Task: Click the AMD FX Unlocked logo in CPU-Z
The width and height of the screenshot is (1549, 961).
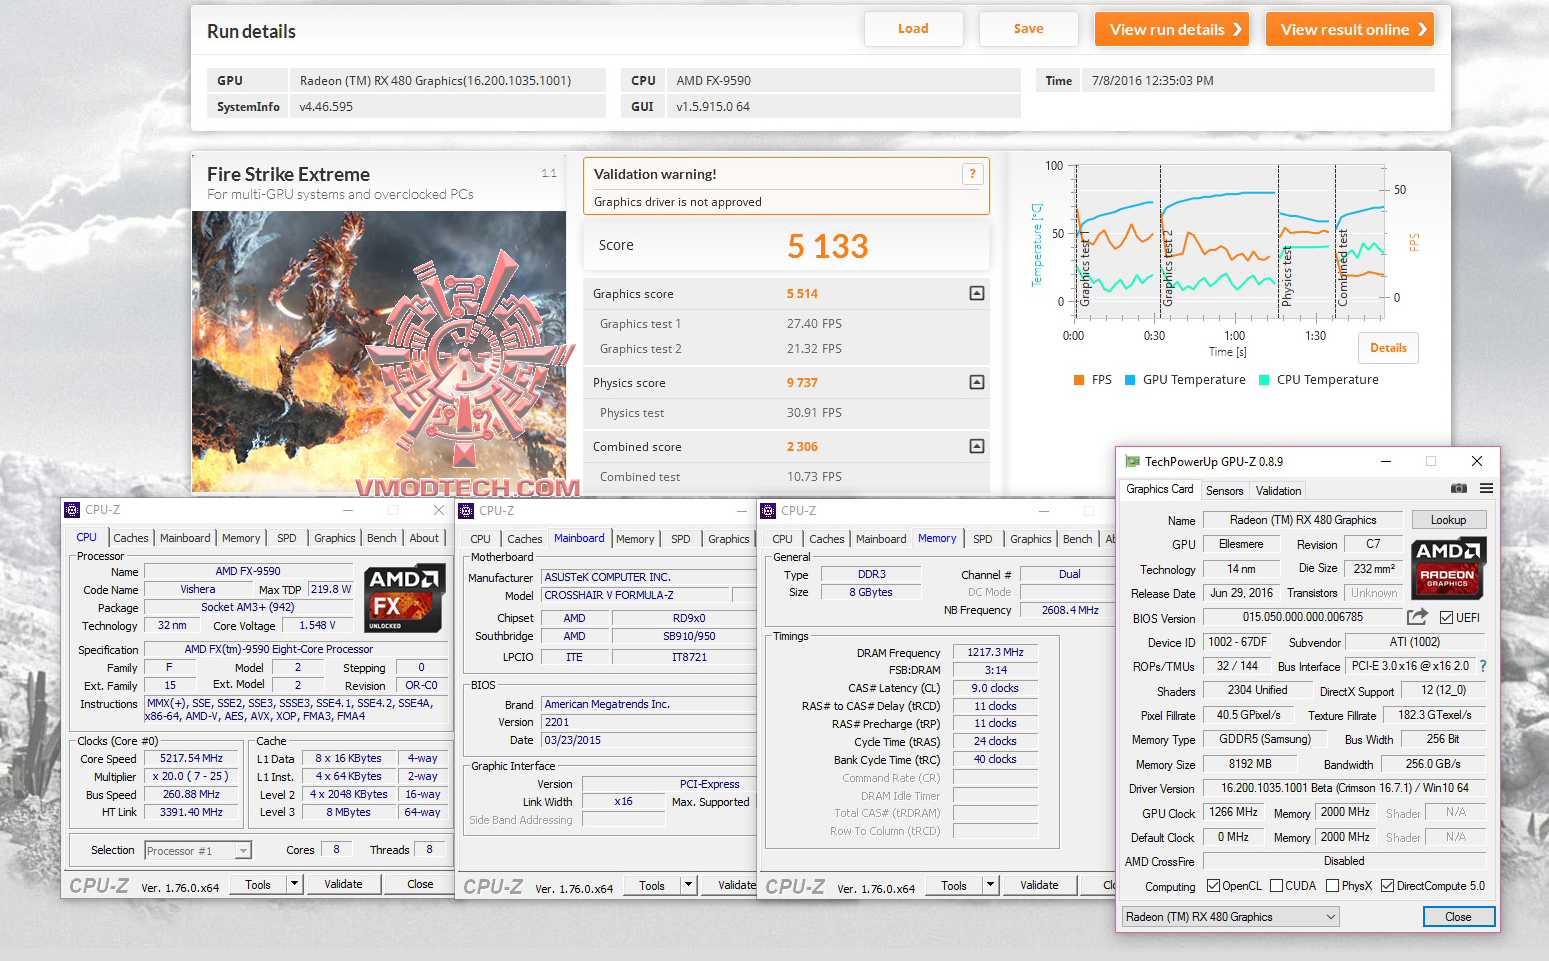Action: click(x=404, y=599)
